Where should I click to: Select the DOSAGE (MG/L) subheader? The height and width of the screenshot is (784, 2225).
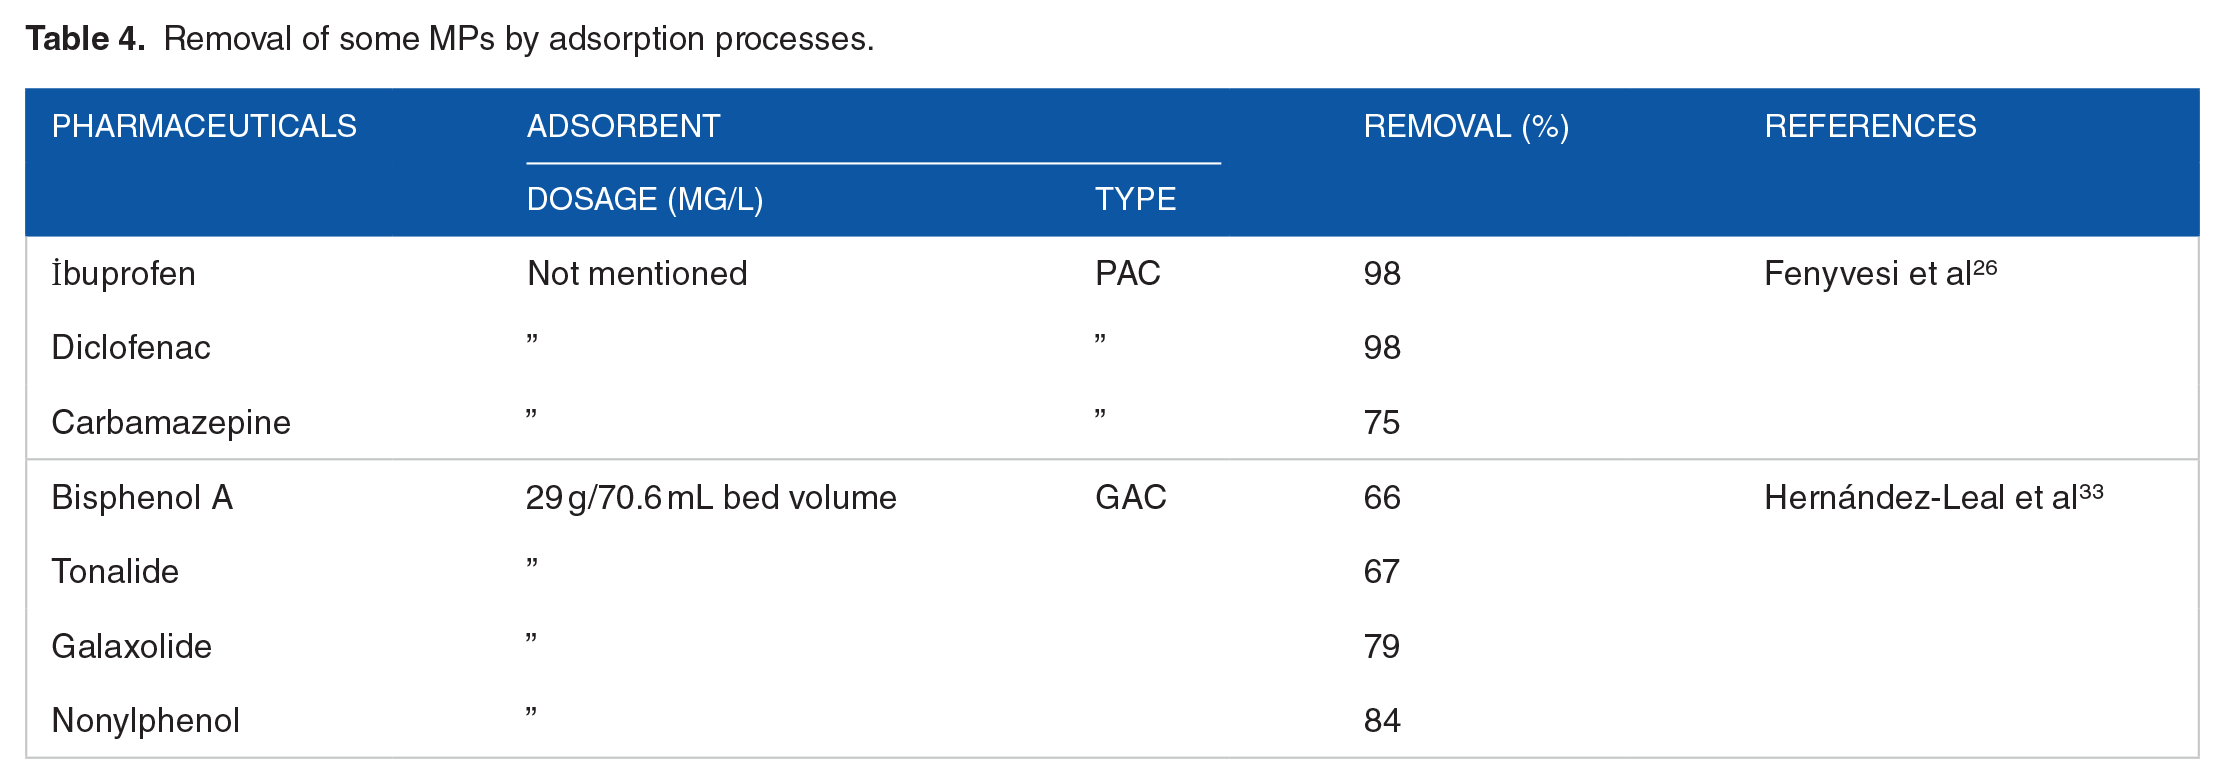point(645,199)
